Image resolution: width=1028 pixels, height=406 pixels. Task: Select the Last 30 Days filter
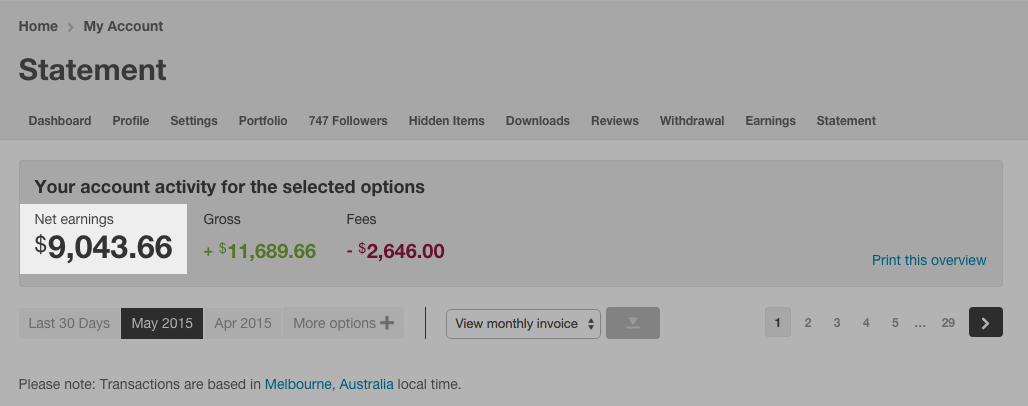69,324
